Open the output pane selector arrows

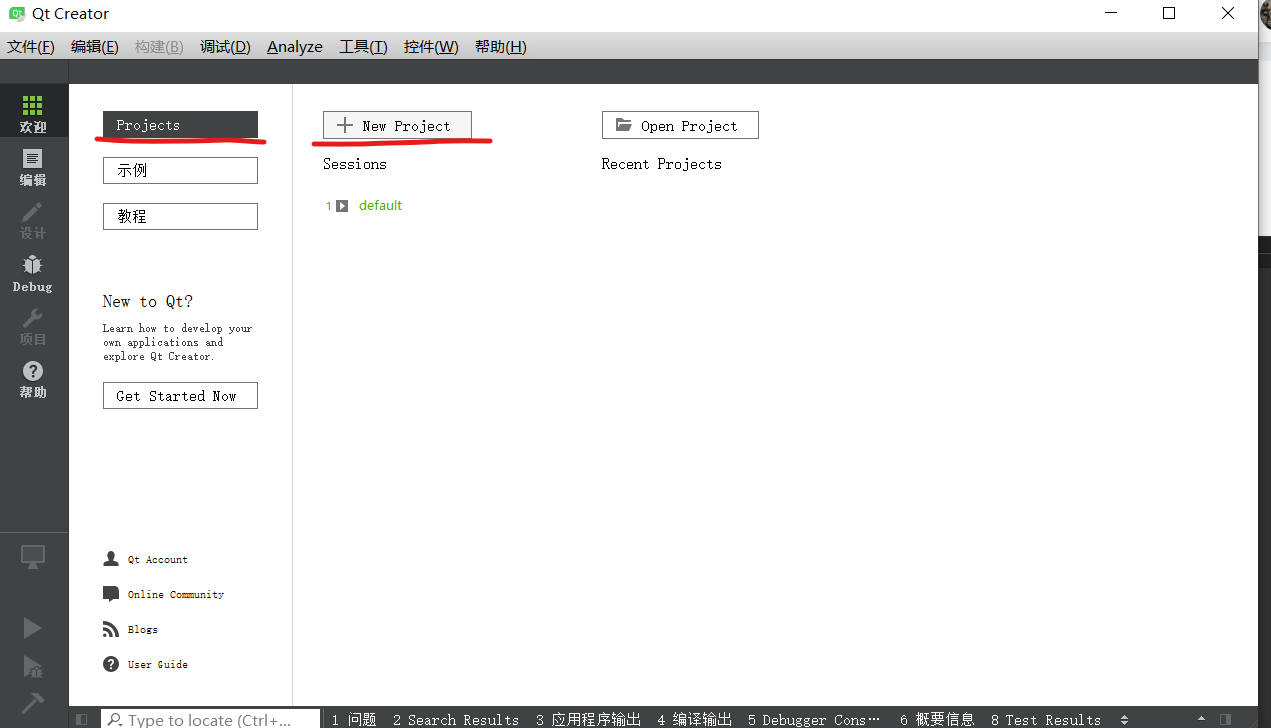click(x=1124, y=719)
